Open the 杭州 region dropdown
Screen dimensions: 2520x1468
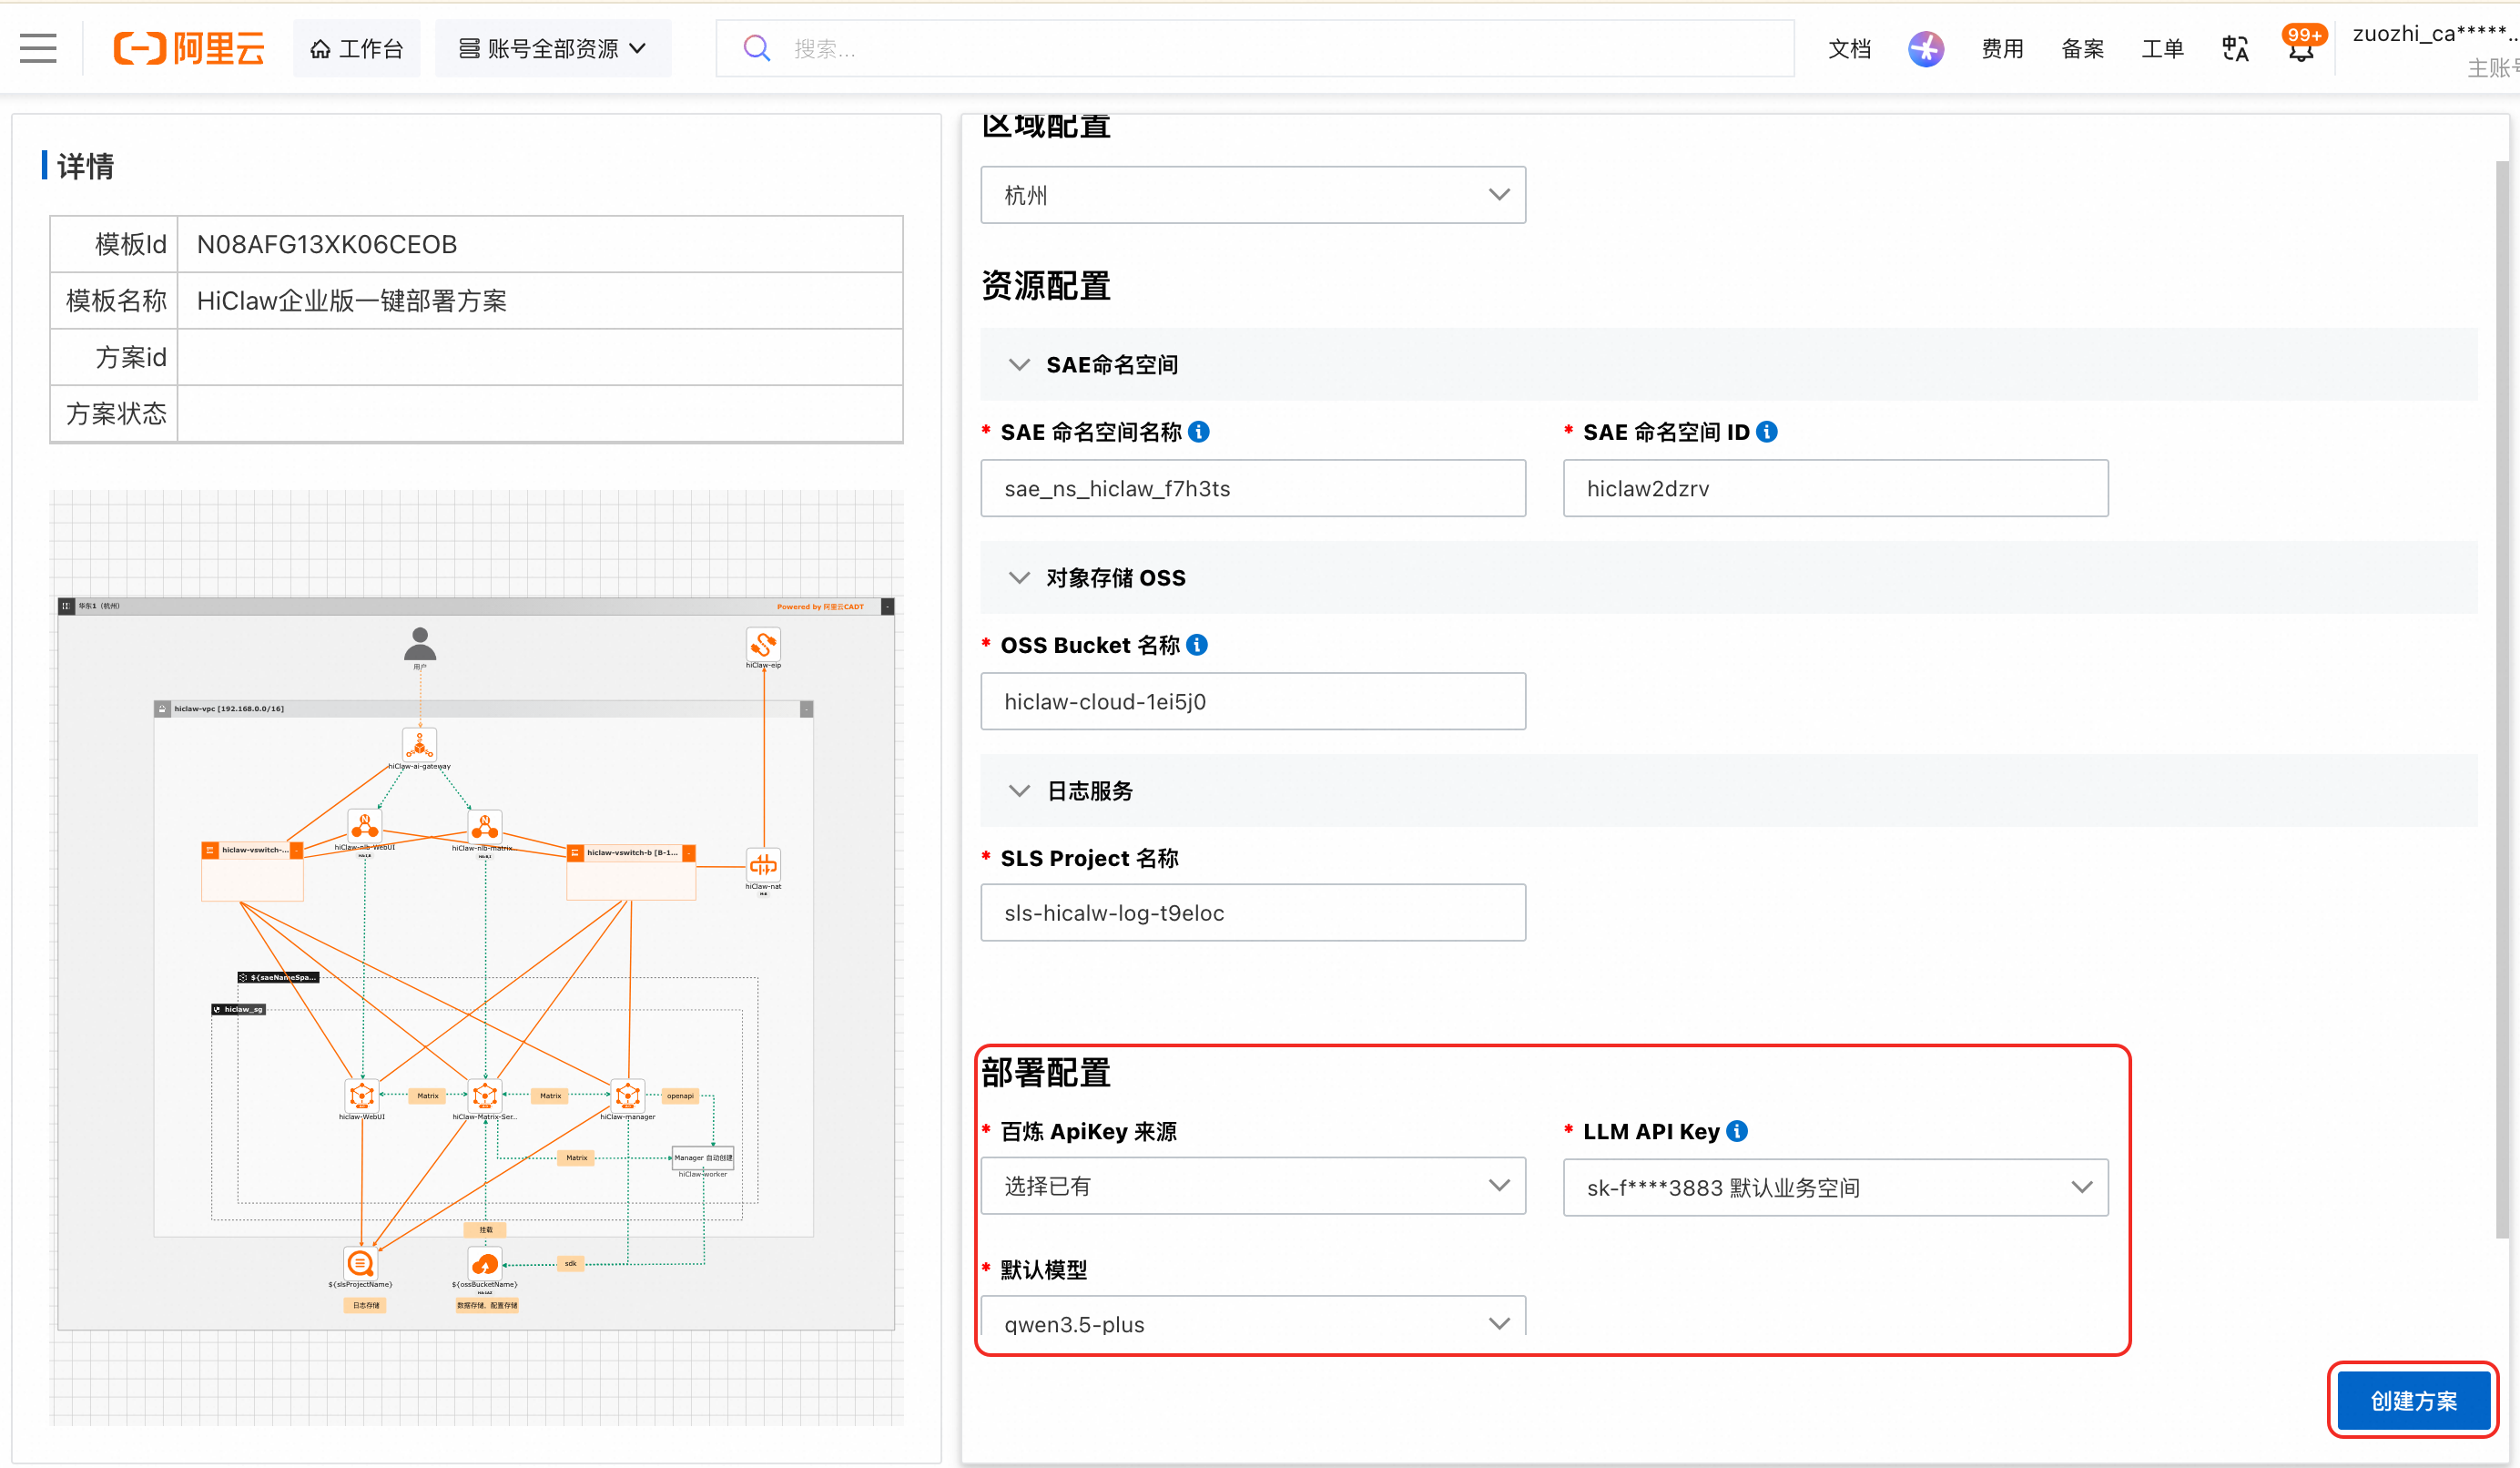pos(1253,195)
